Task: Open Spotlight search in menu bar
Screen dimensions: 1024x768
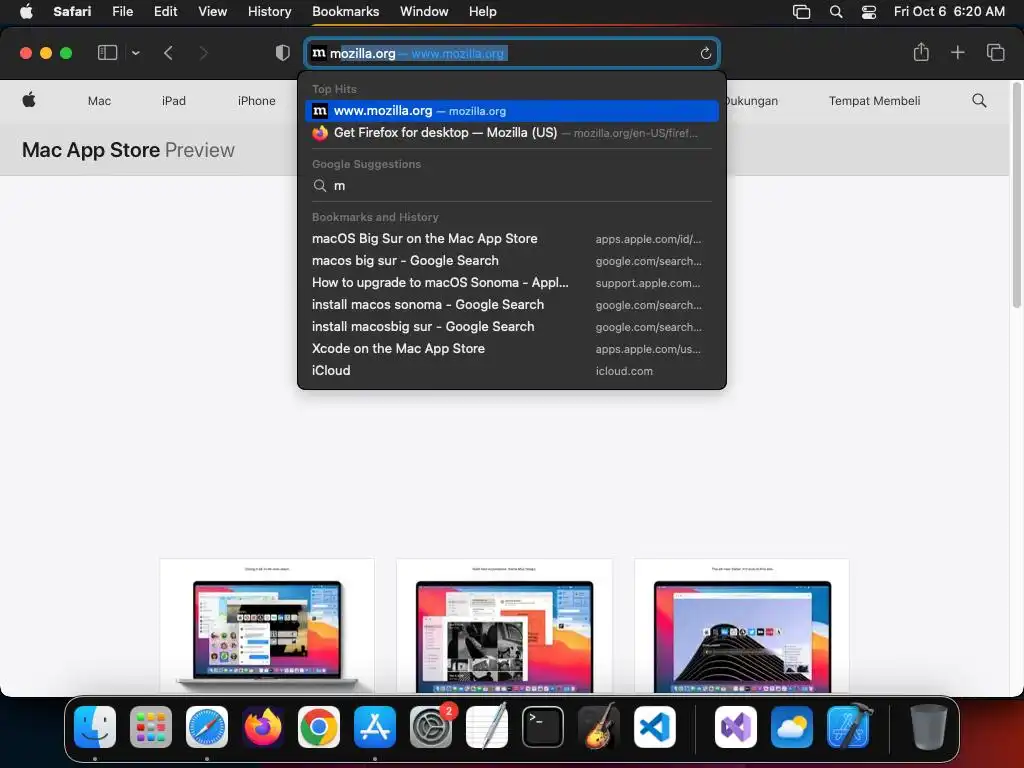Action: pos(836,12)
